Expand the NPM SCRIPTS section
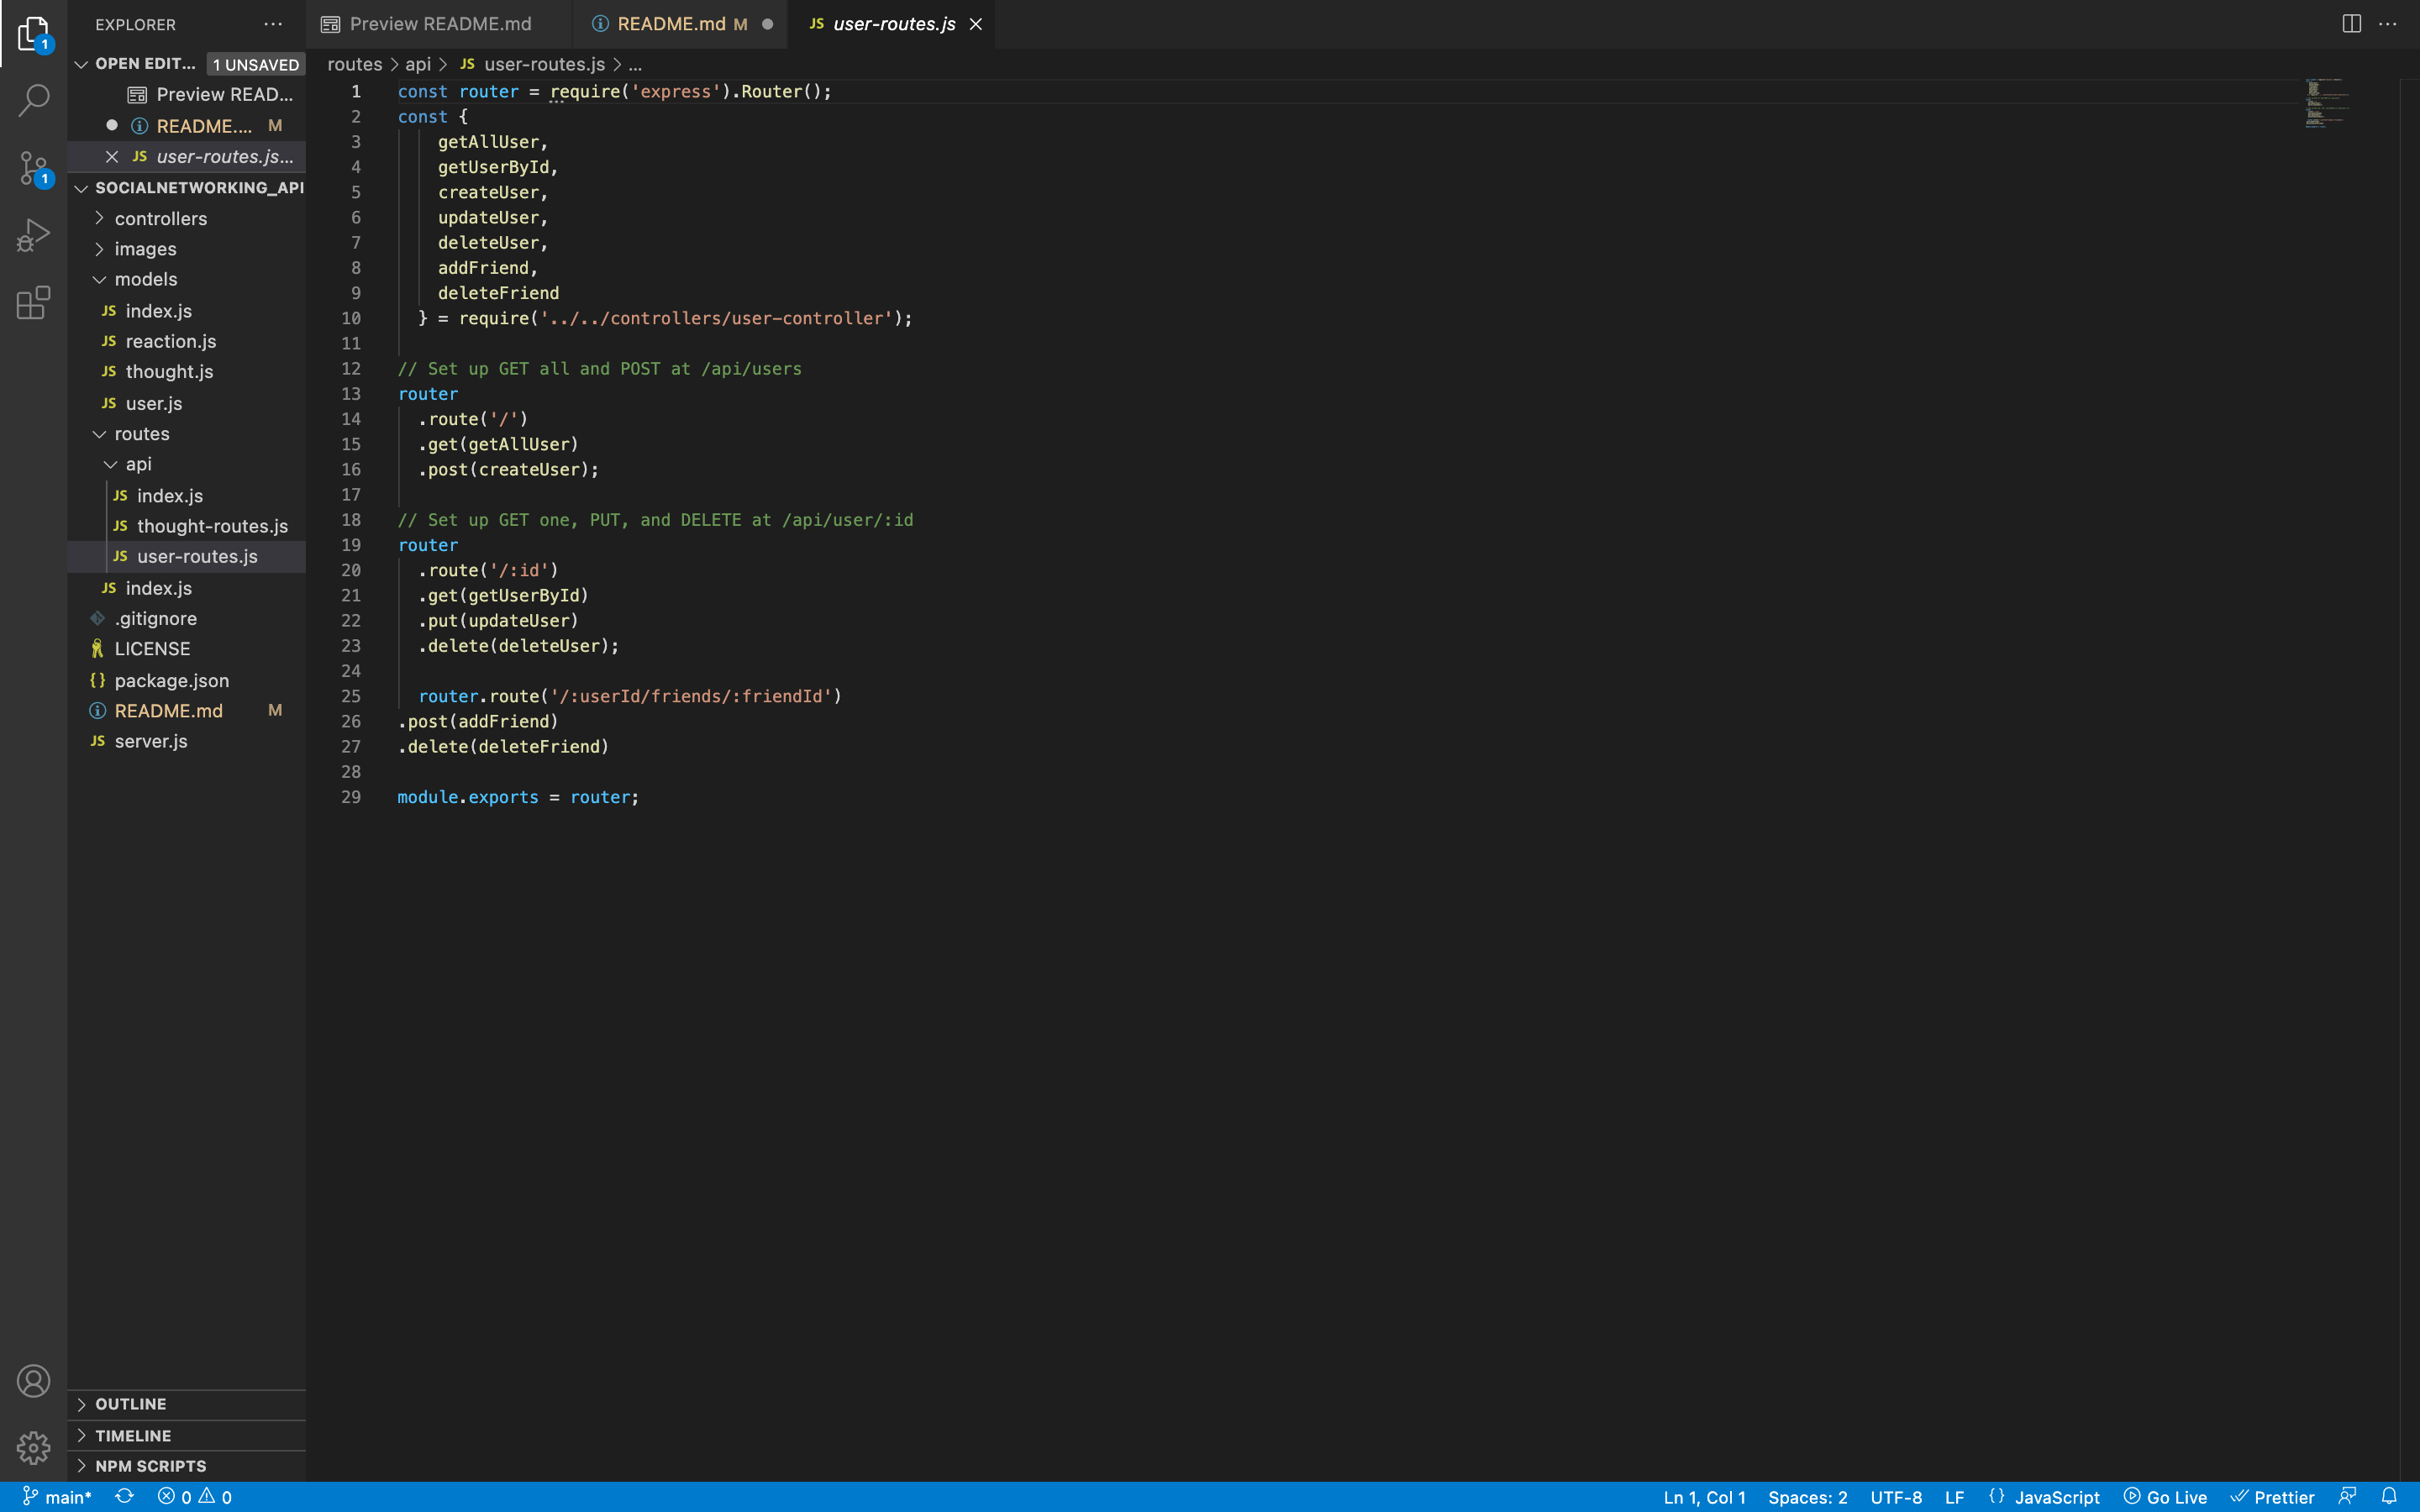This screenshot has height=1512, width=2420. pyautogui.click(x=150, y=1466)
